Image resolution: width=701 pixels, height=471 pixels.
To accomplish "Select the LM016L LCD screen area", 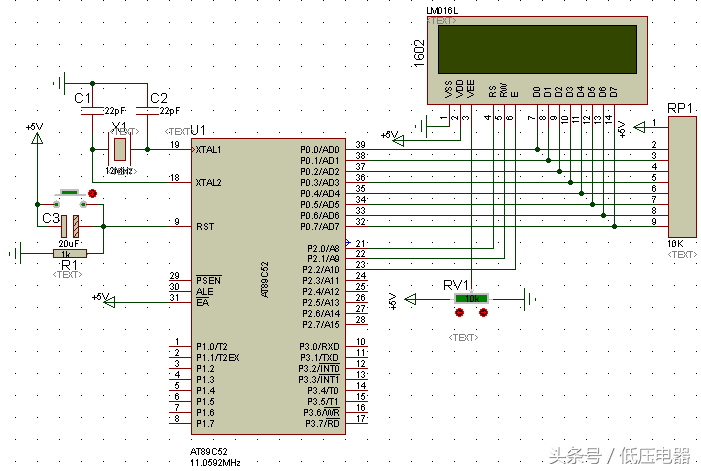I will 537,49.
